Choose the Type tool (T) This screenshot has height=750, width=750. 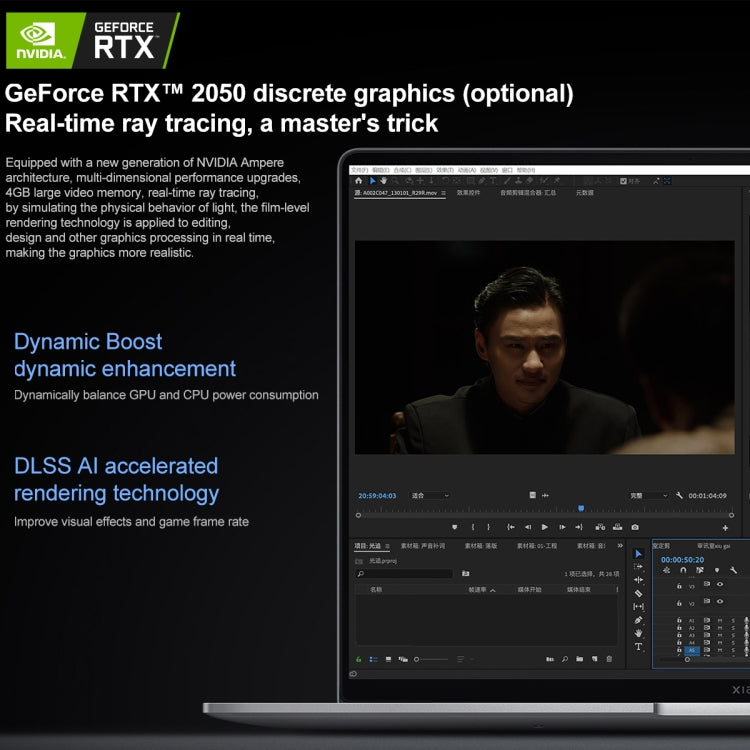pyautogui.click(x=639, y=647)
